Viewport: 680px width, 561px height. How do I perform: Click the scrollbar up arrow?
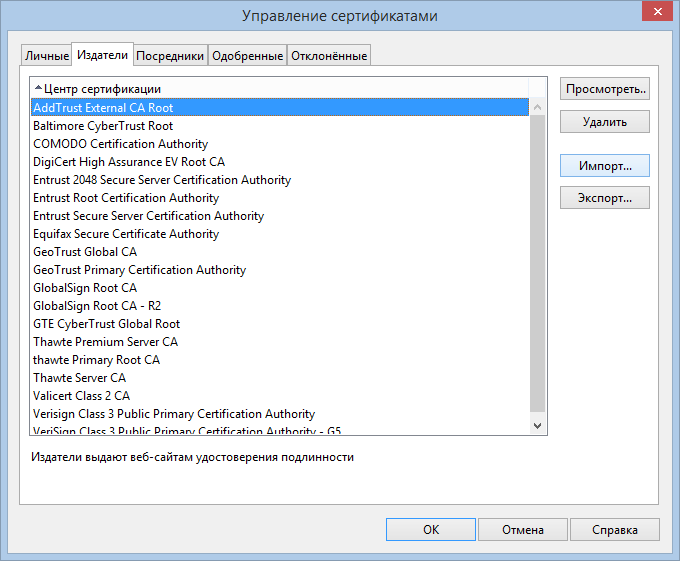[x=538, y=107]
